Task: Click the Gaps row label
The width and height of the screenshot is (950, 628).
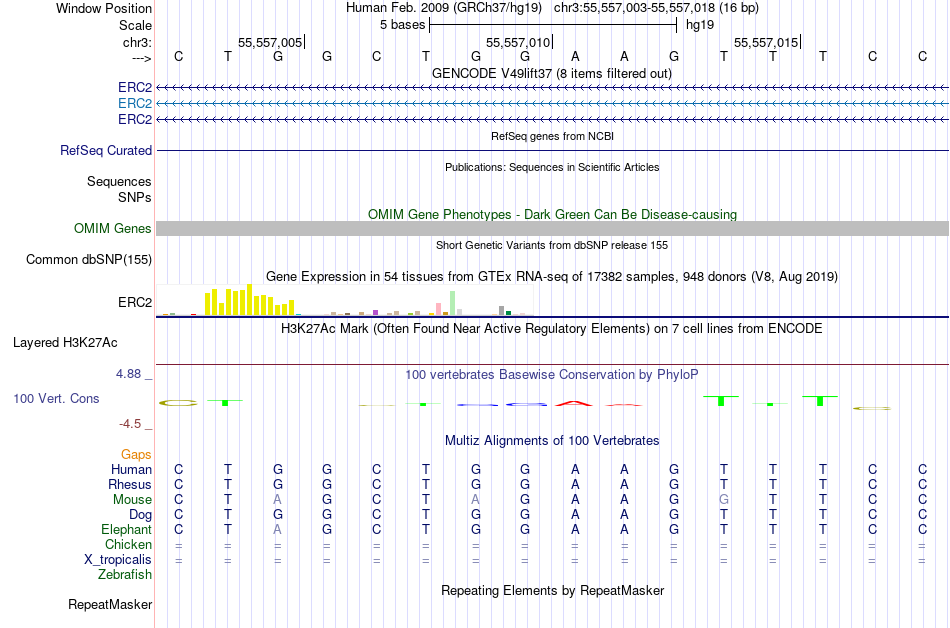Action: click(136, 454)
